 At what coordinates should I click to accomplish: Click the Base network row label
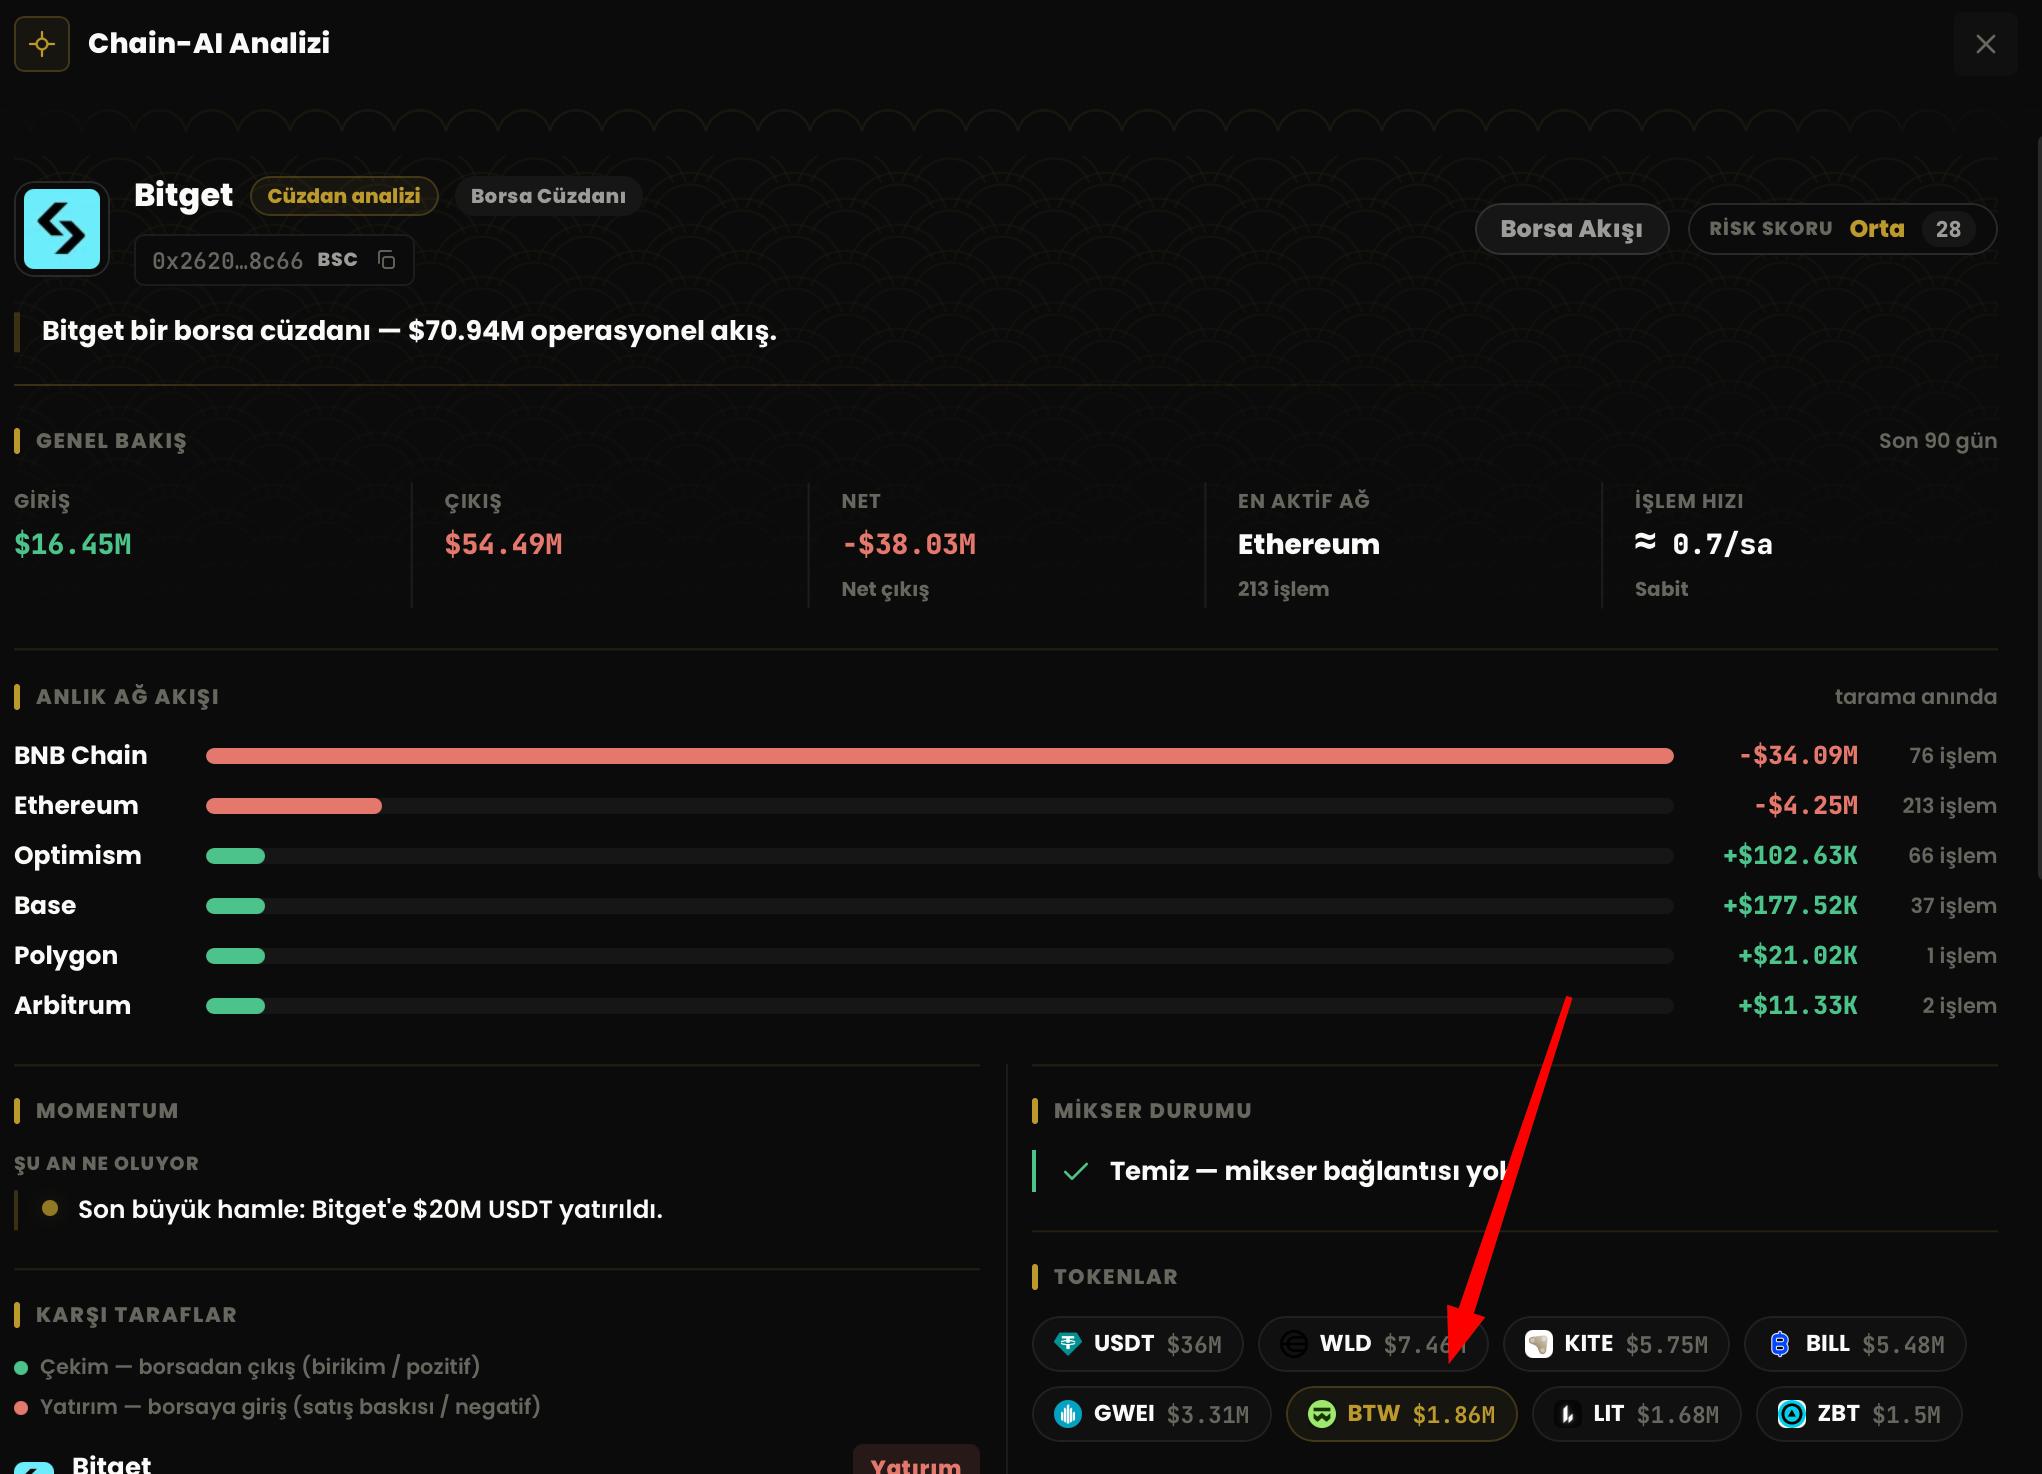click(45, 906)
